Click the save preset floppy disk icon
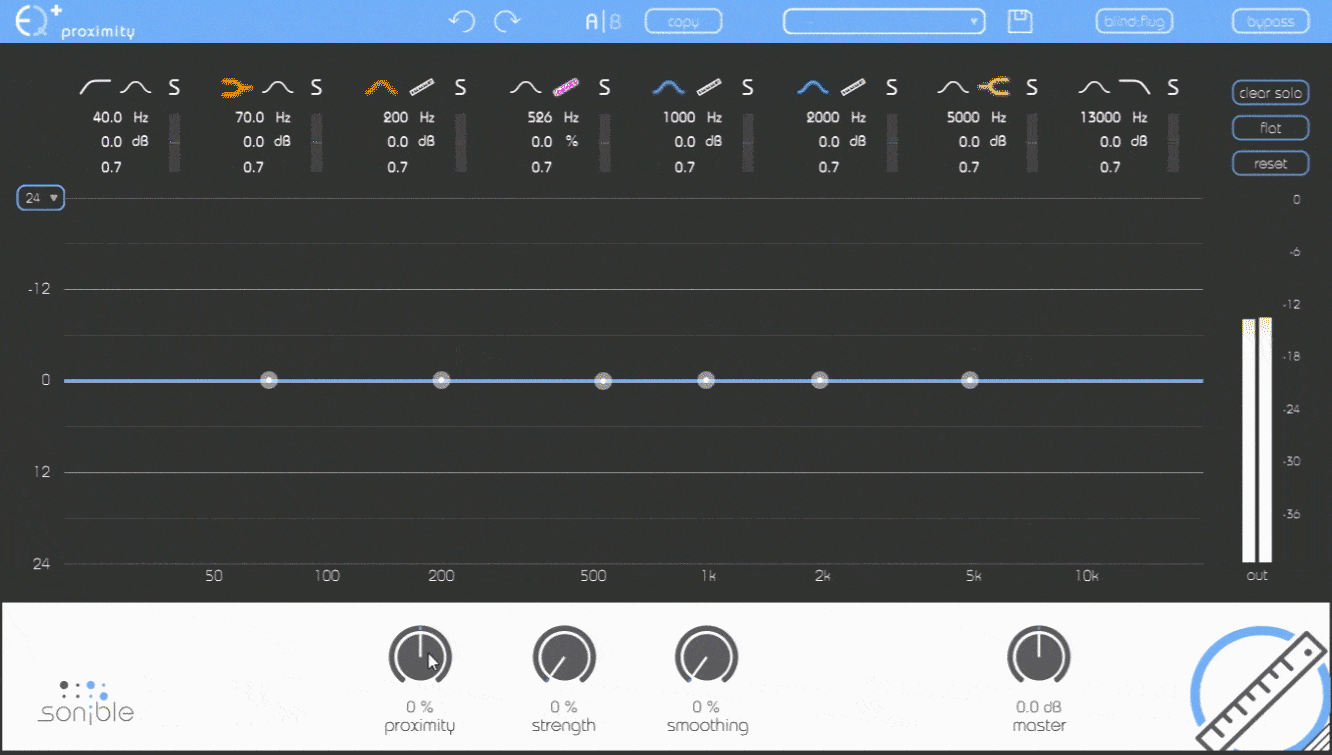 pyautogui.click(x=1019, y=21)
